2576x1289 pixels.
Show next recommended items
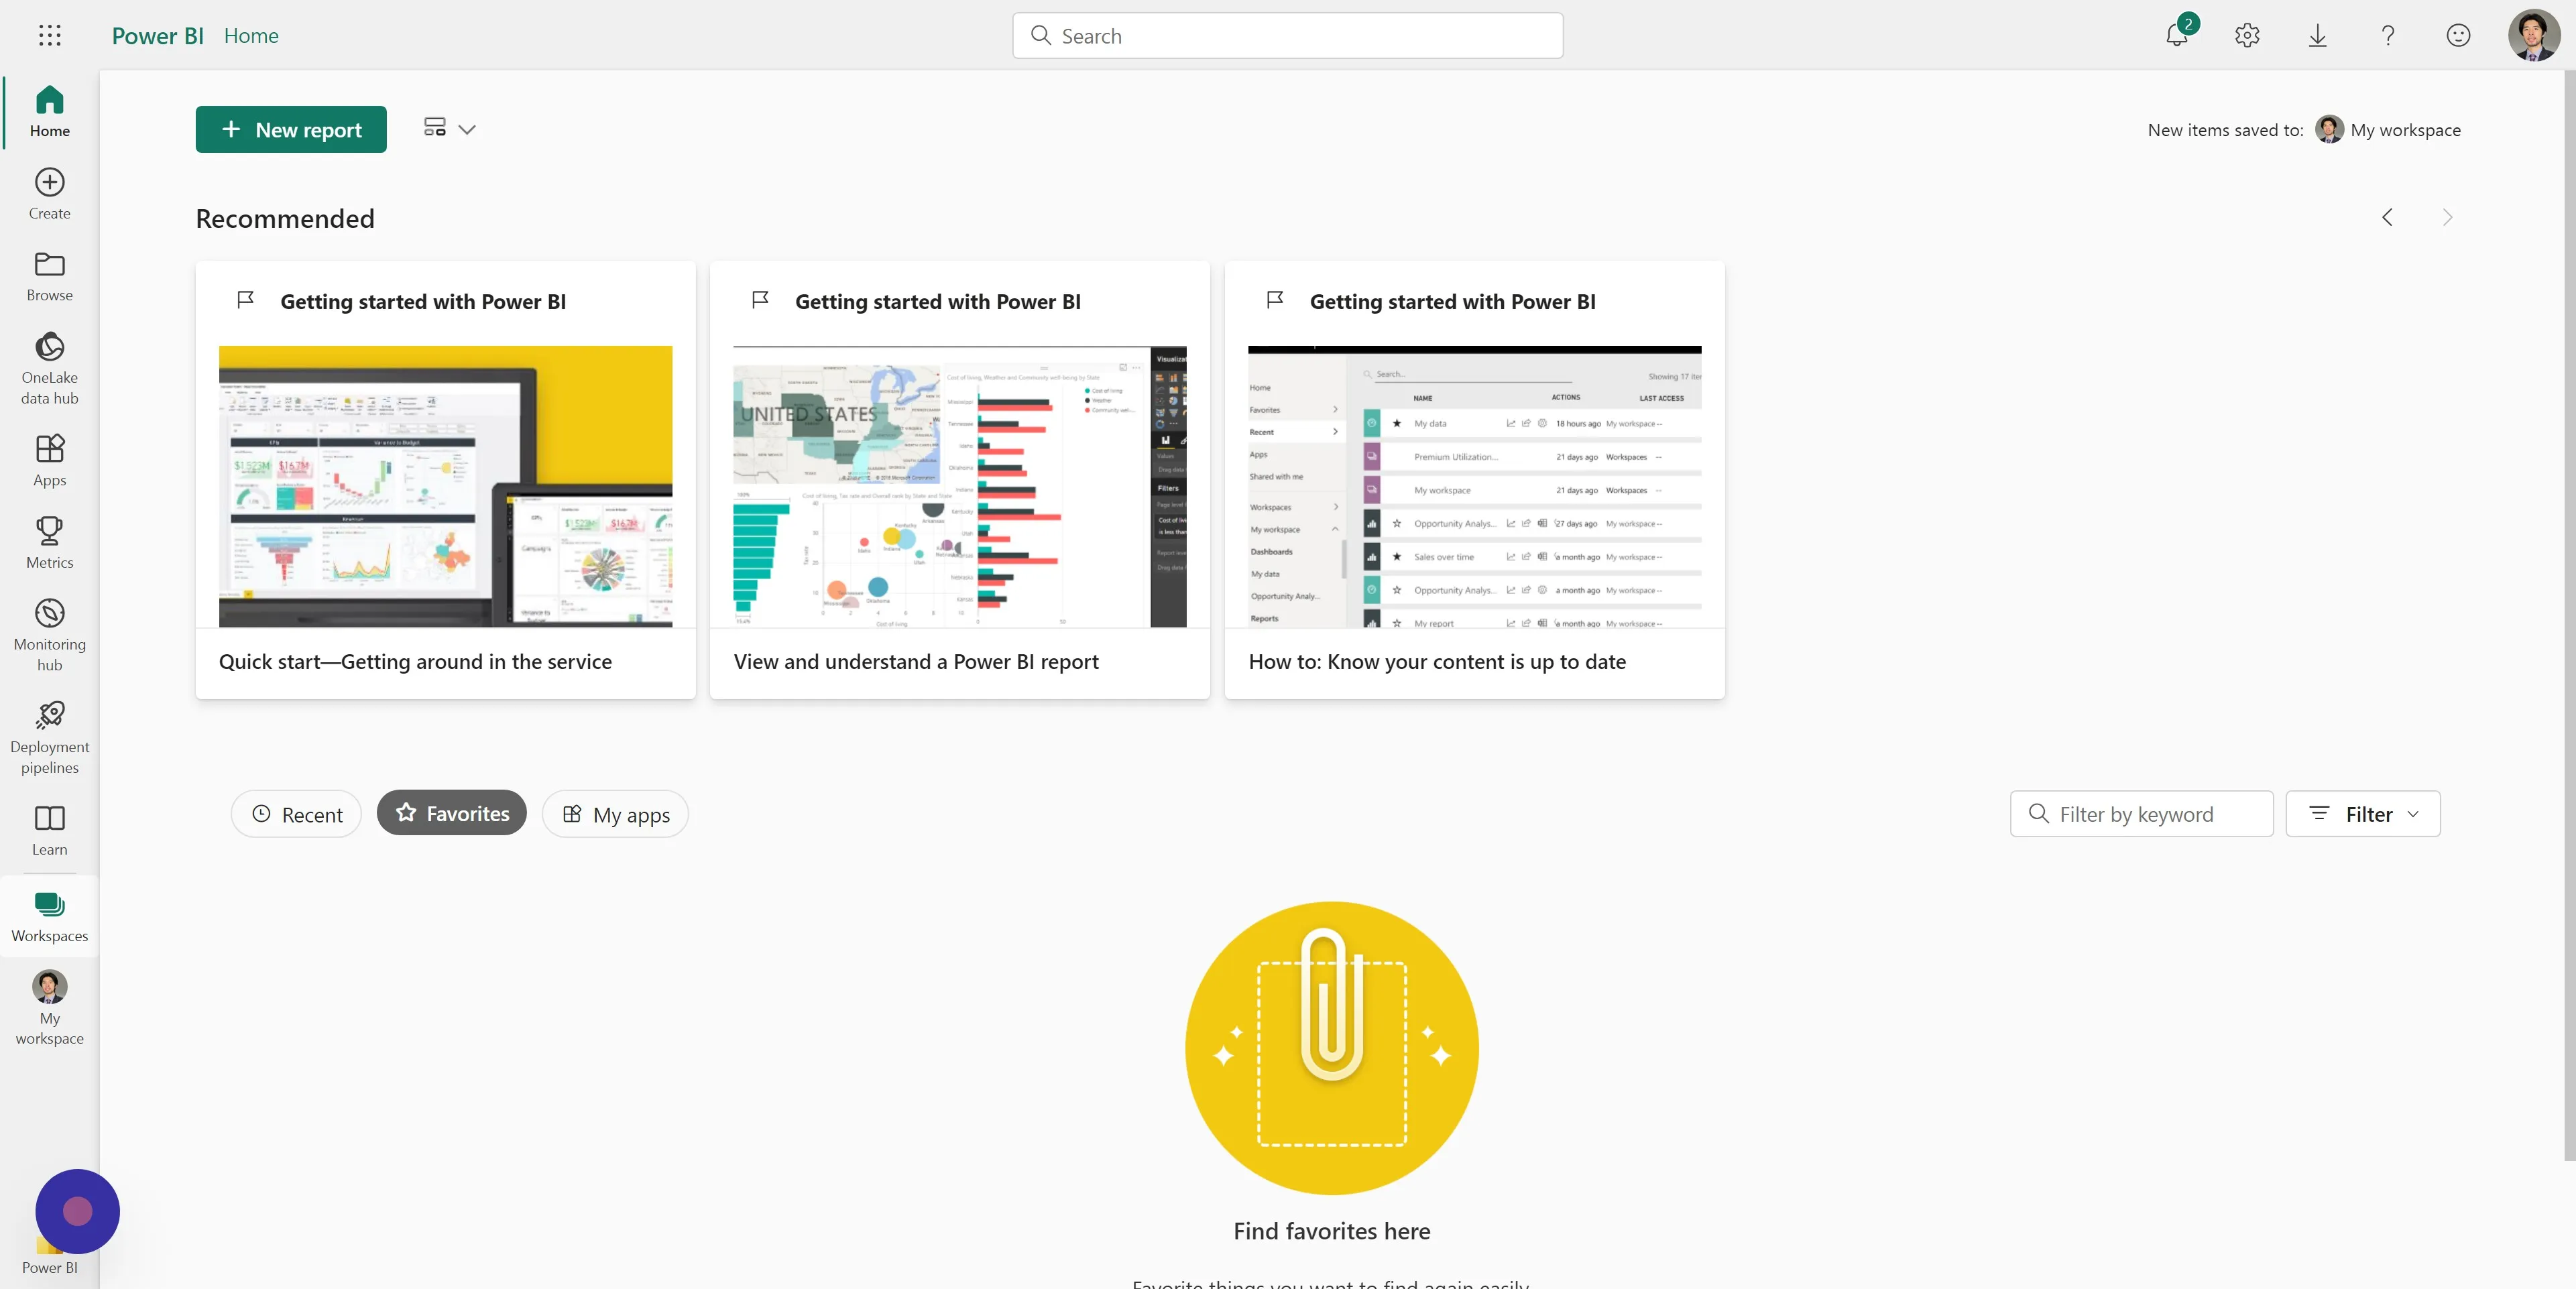(2447, 218)
